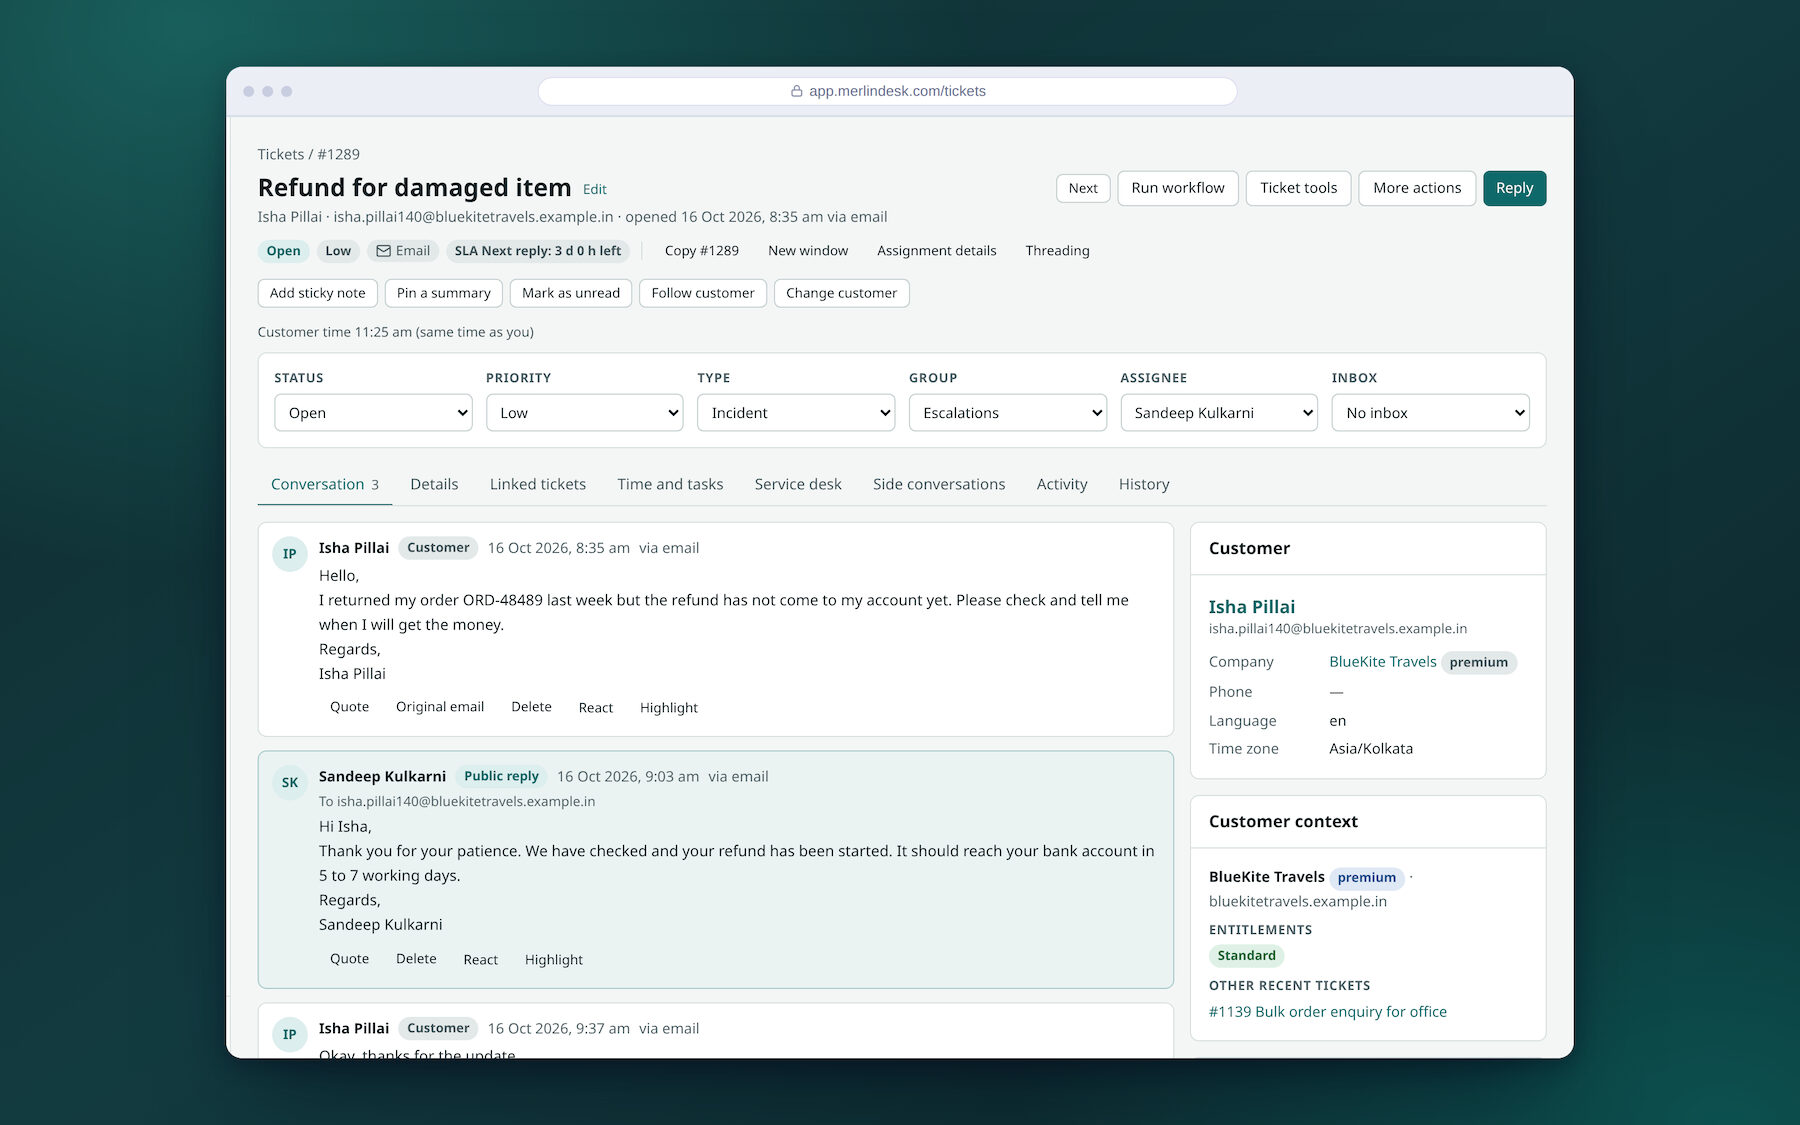
Task: Edit the ticket title
Action: 595,190
